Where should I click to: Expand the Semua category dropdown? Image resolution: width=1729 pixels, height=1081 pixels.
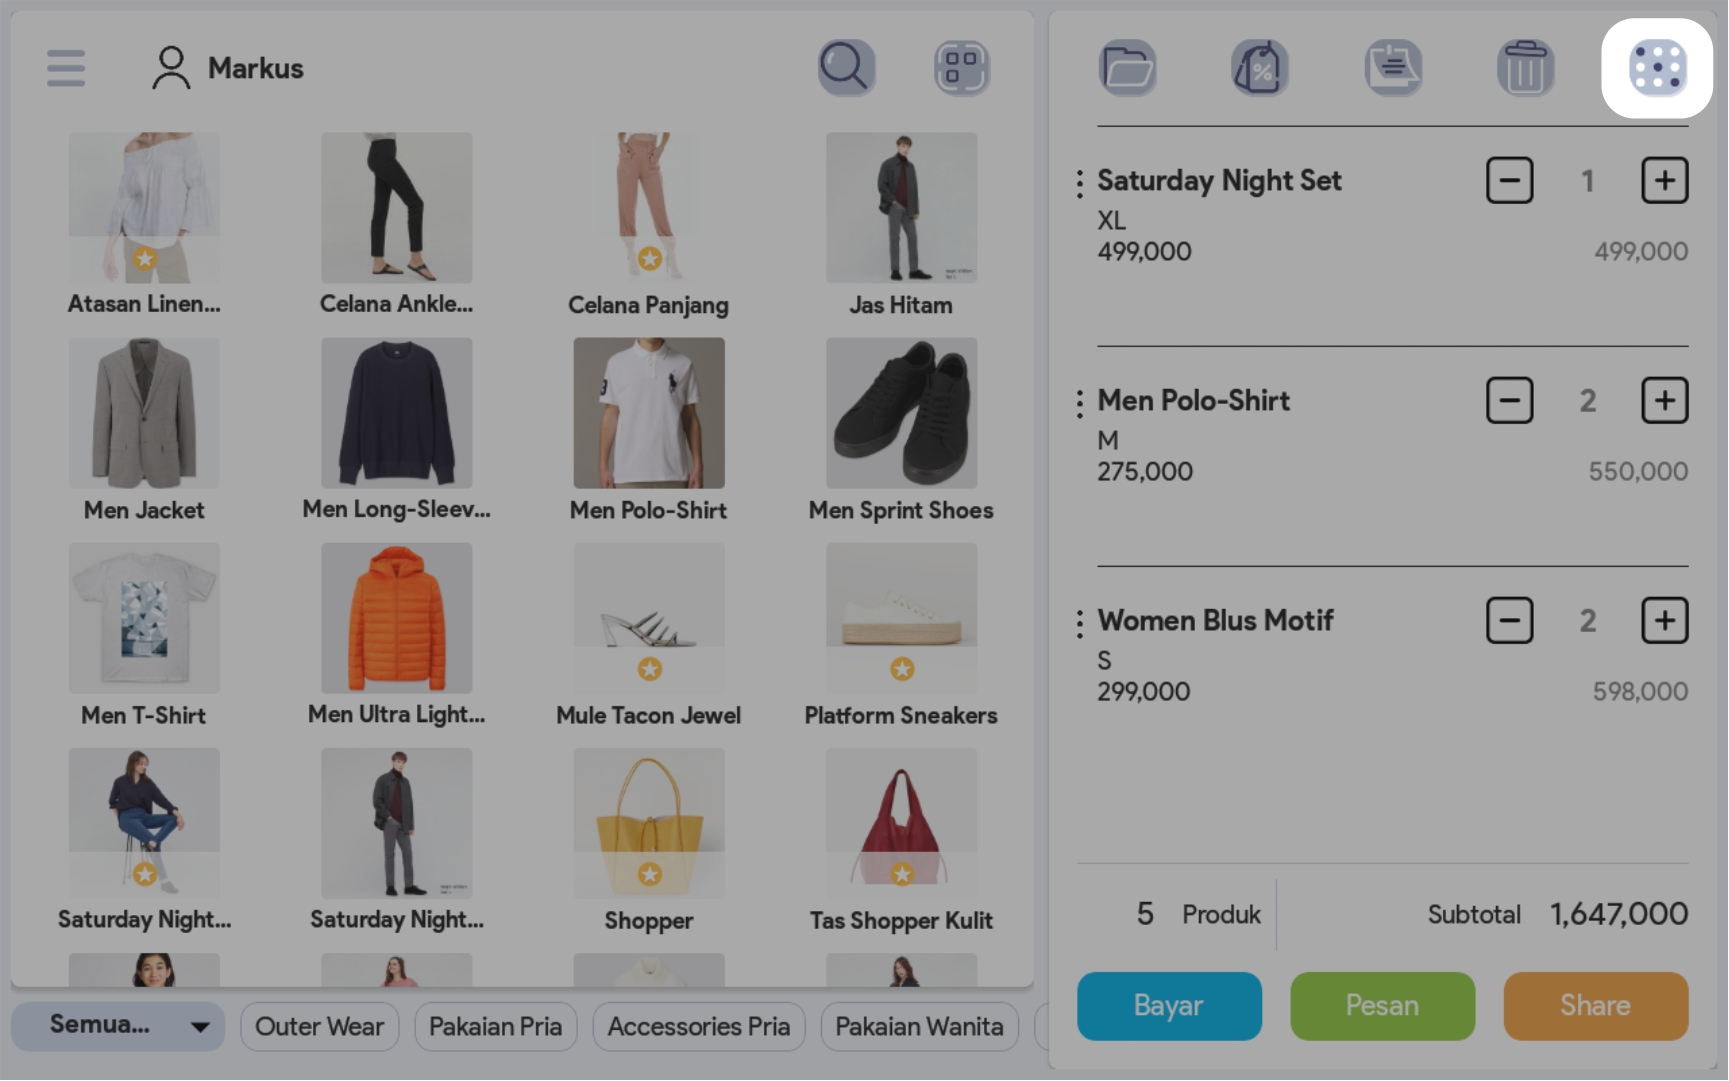tap(118, 1026)
